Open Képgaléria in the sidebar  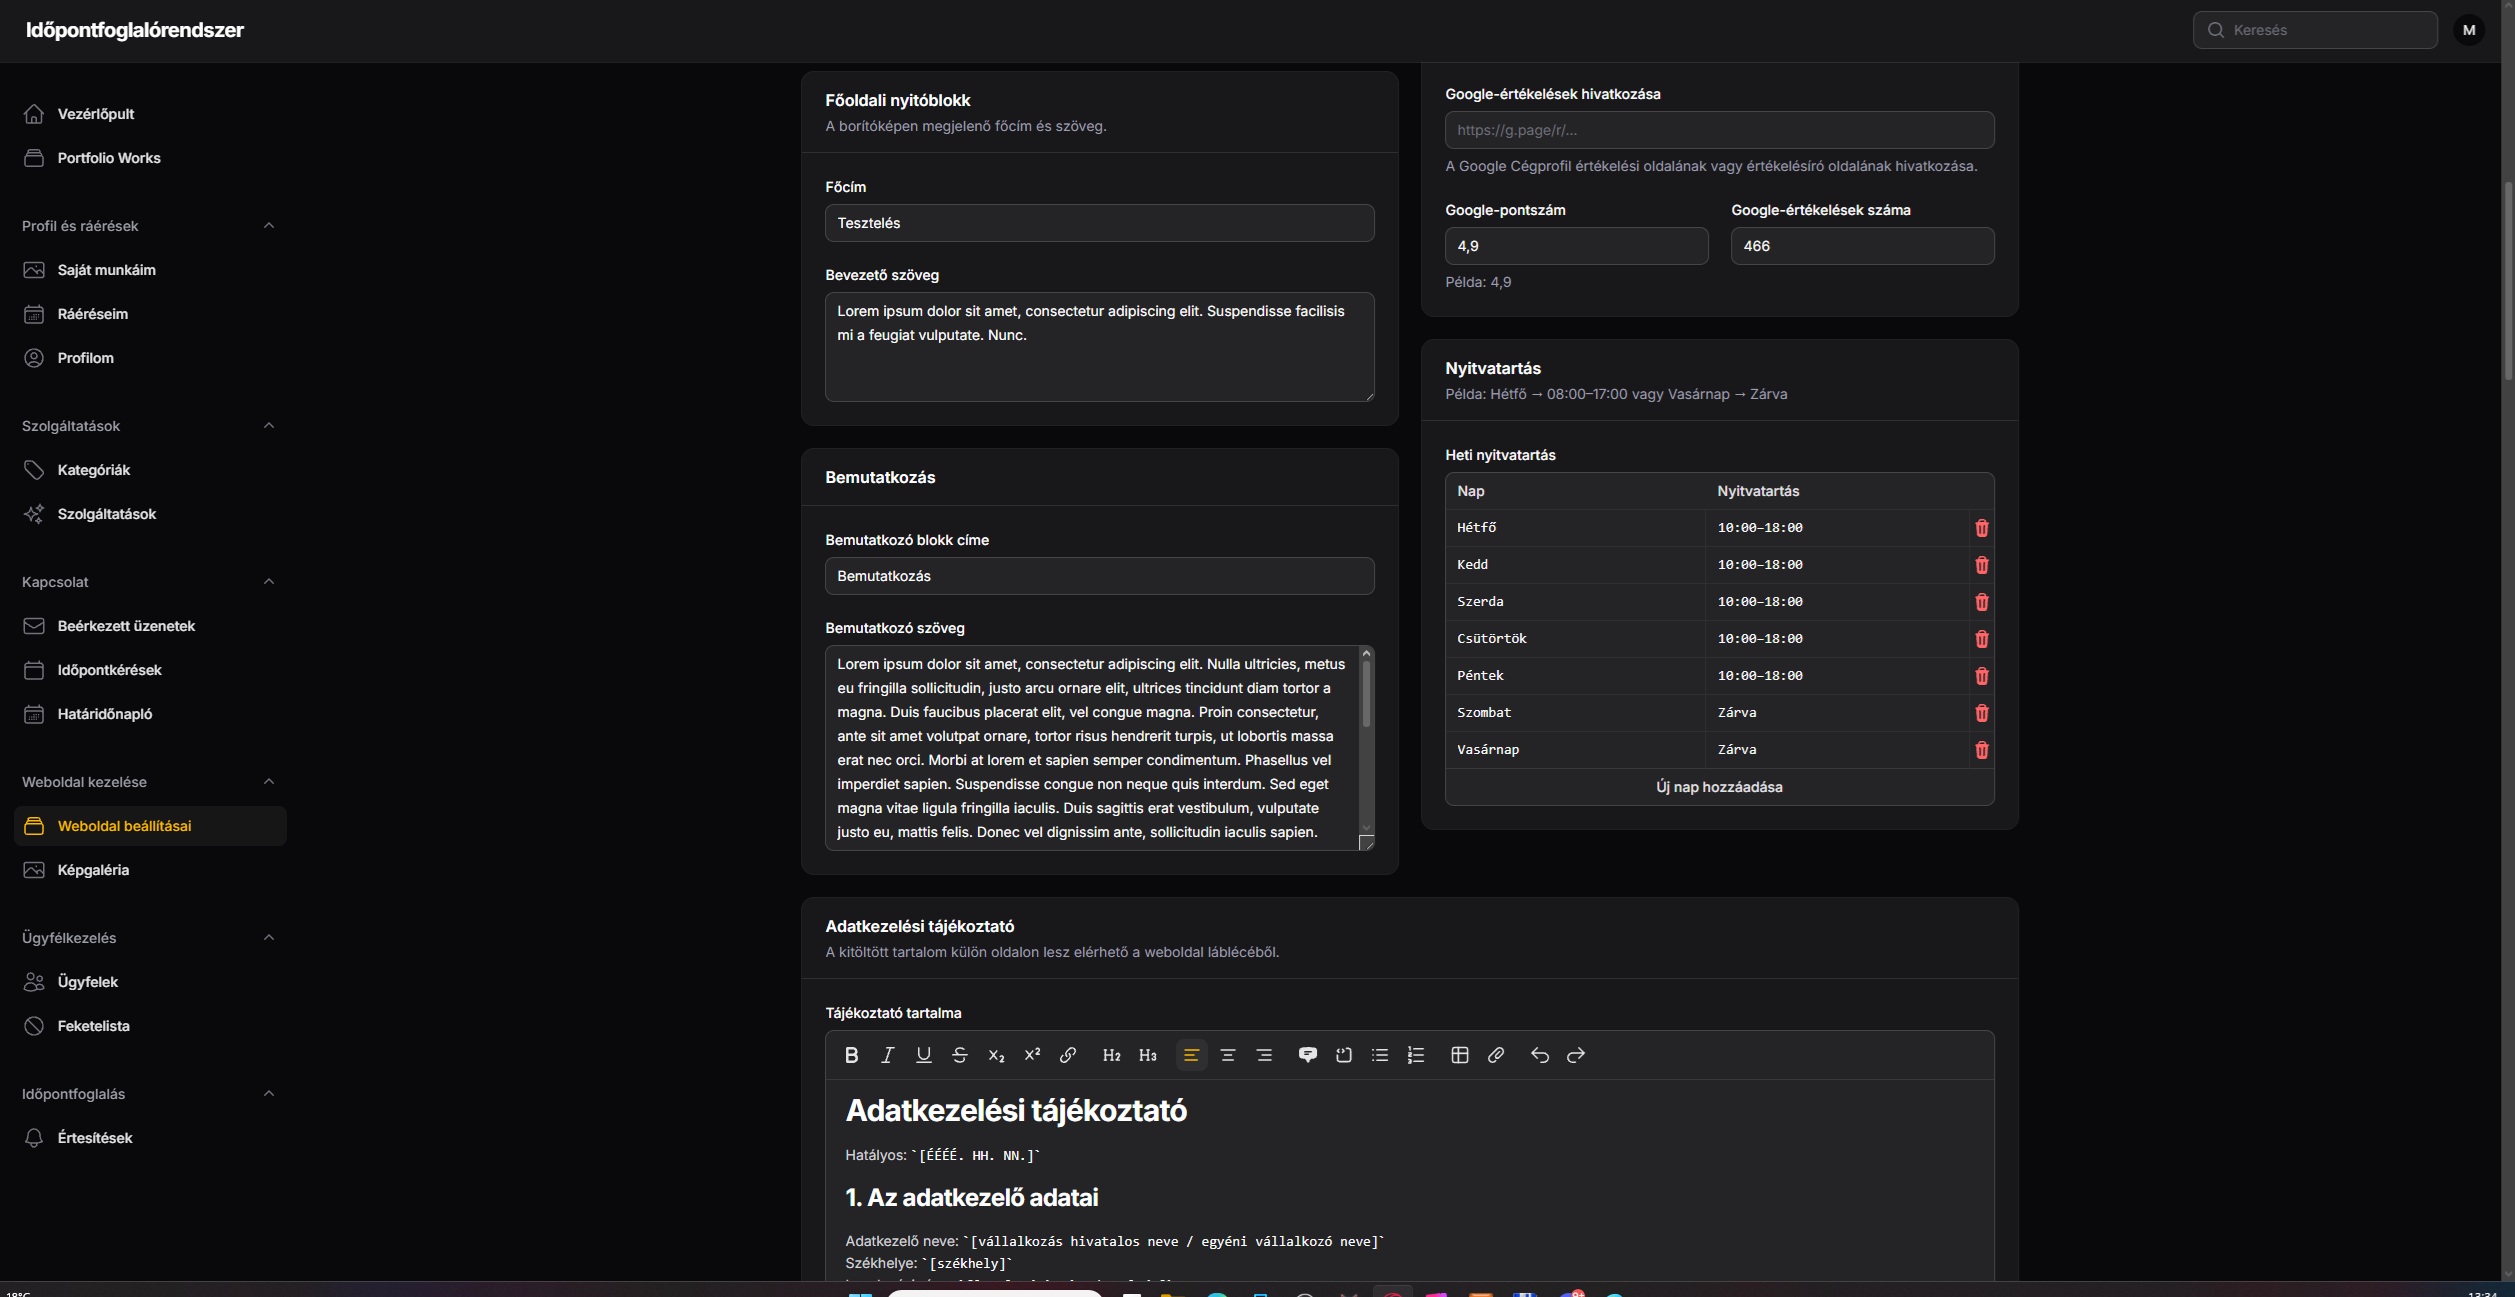tap(150, 870)
